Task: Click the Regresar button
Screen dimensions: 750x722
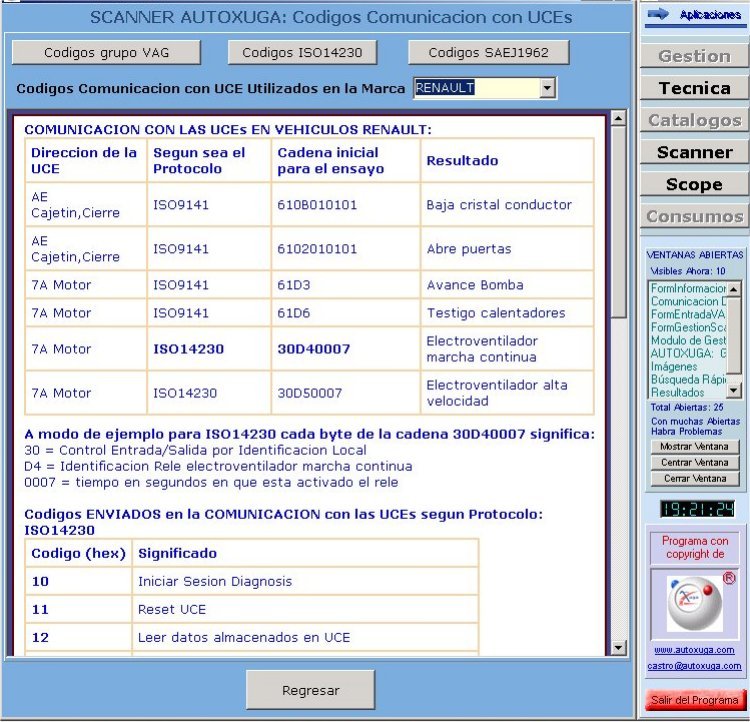Action: click(310, 690)
